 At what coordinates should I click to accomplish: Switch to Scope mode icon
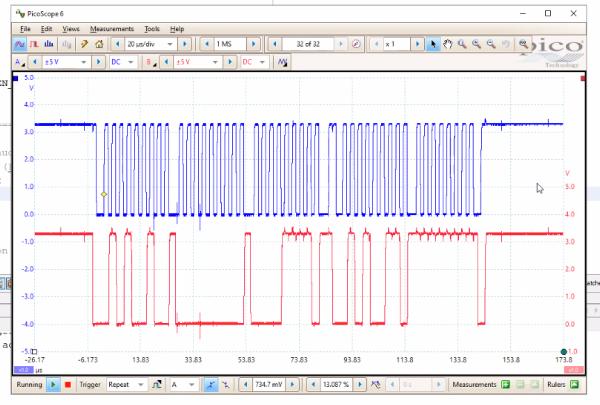pyautogui.click(x=20, y=44)
